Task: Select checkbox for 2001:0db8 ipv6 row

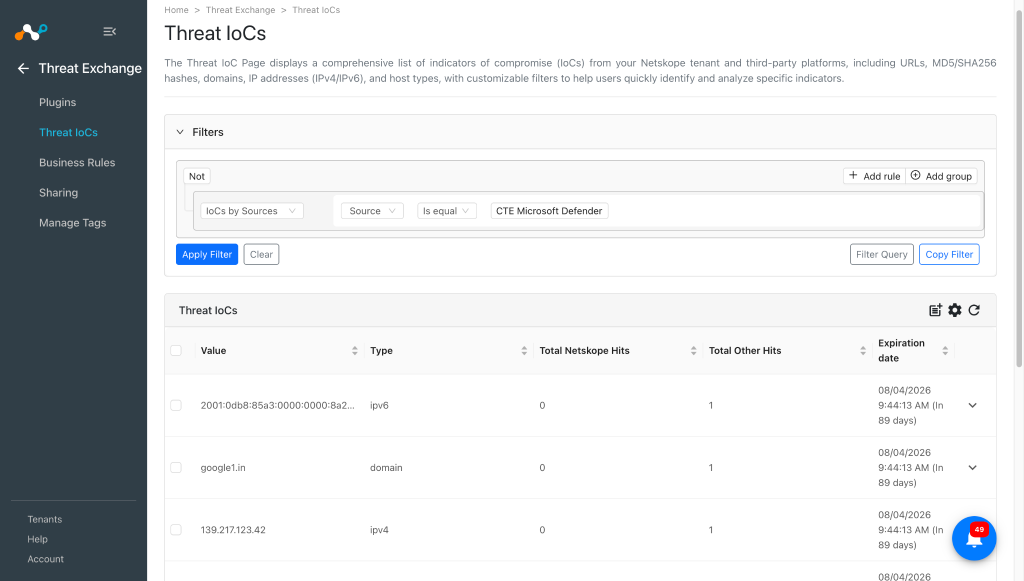Action: [176, 405]
